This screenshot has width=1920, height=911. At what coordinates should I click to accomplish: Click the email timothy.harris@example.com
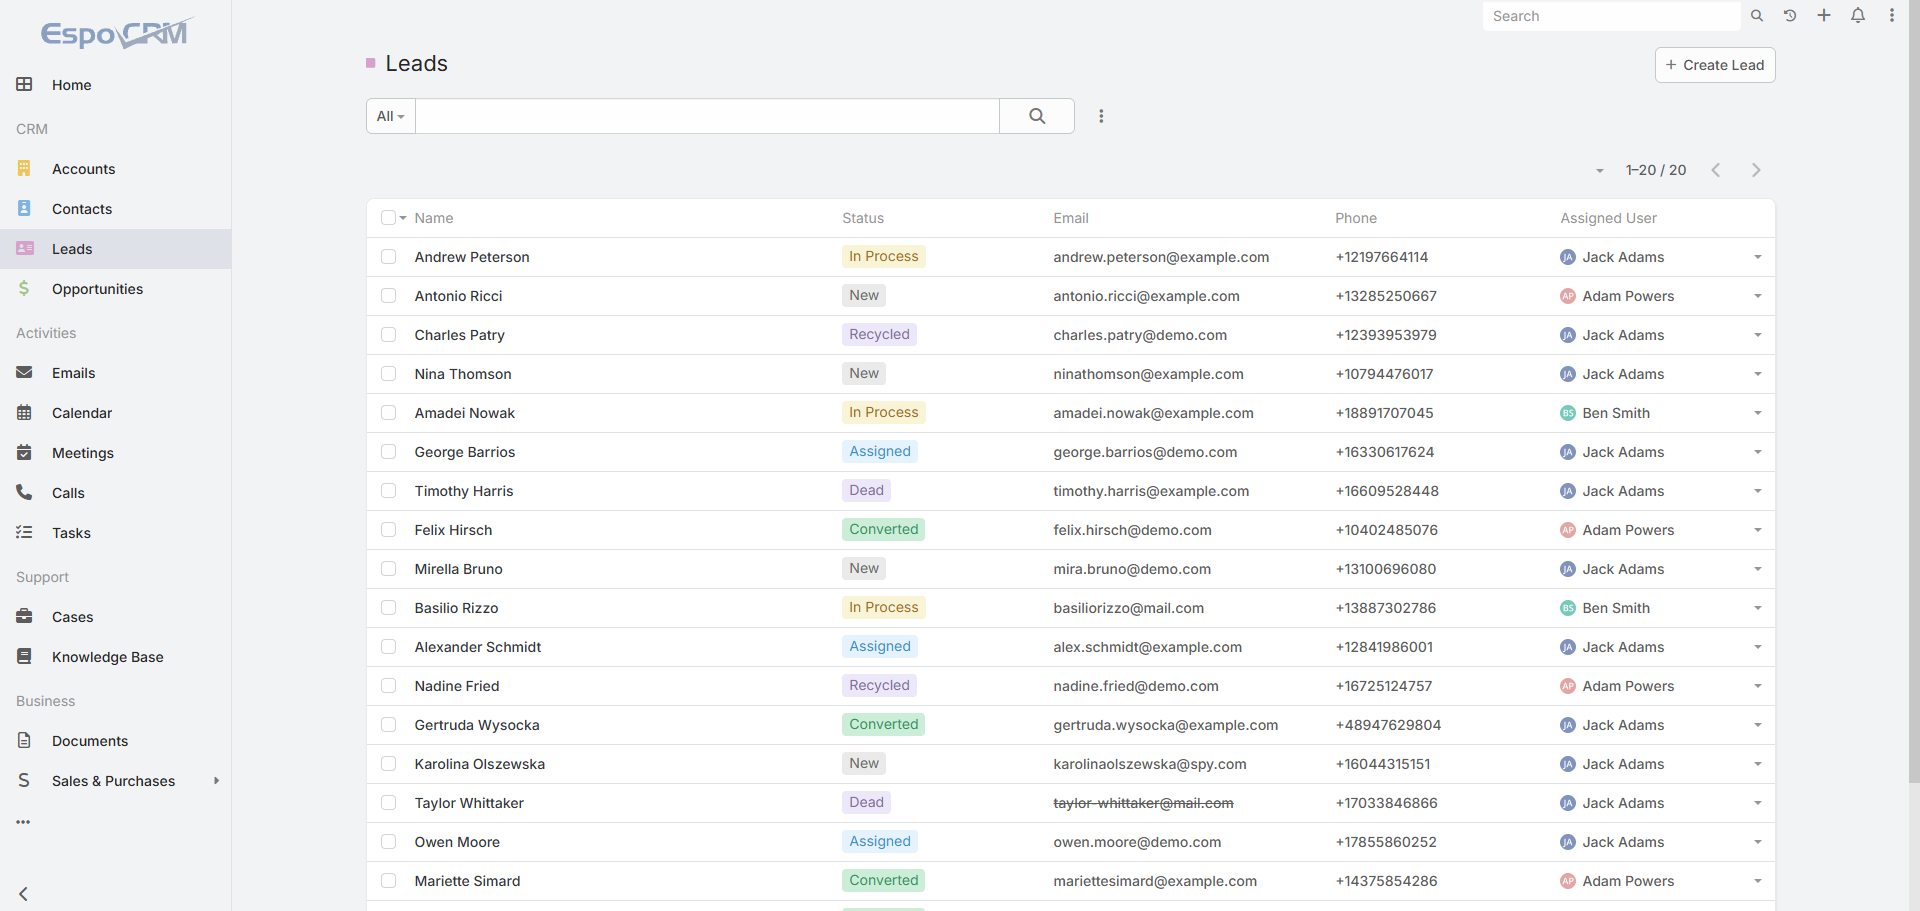coord(1151,491)
